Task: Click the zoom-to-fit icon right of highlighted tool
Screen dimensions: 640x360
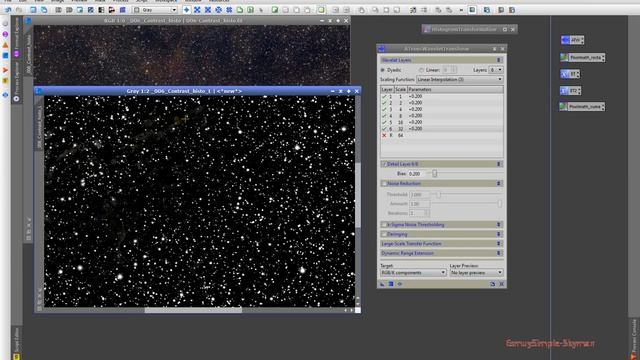Action: click(x=197, y=10)
